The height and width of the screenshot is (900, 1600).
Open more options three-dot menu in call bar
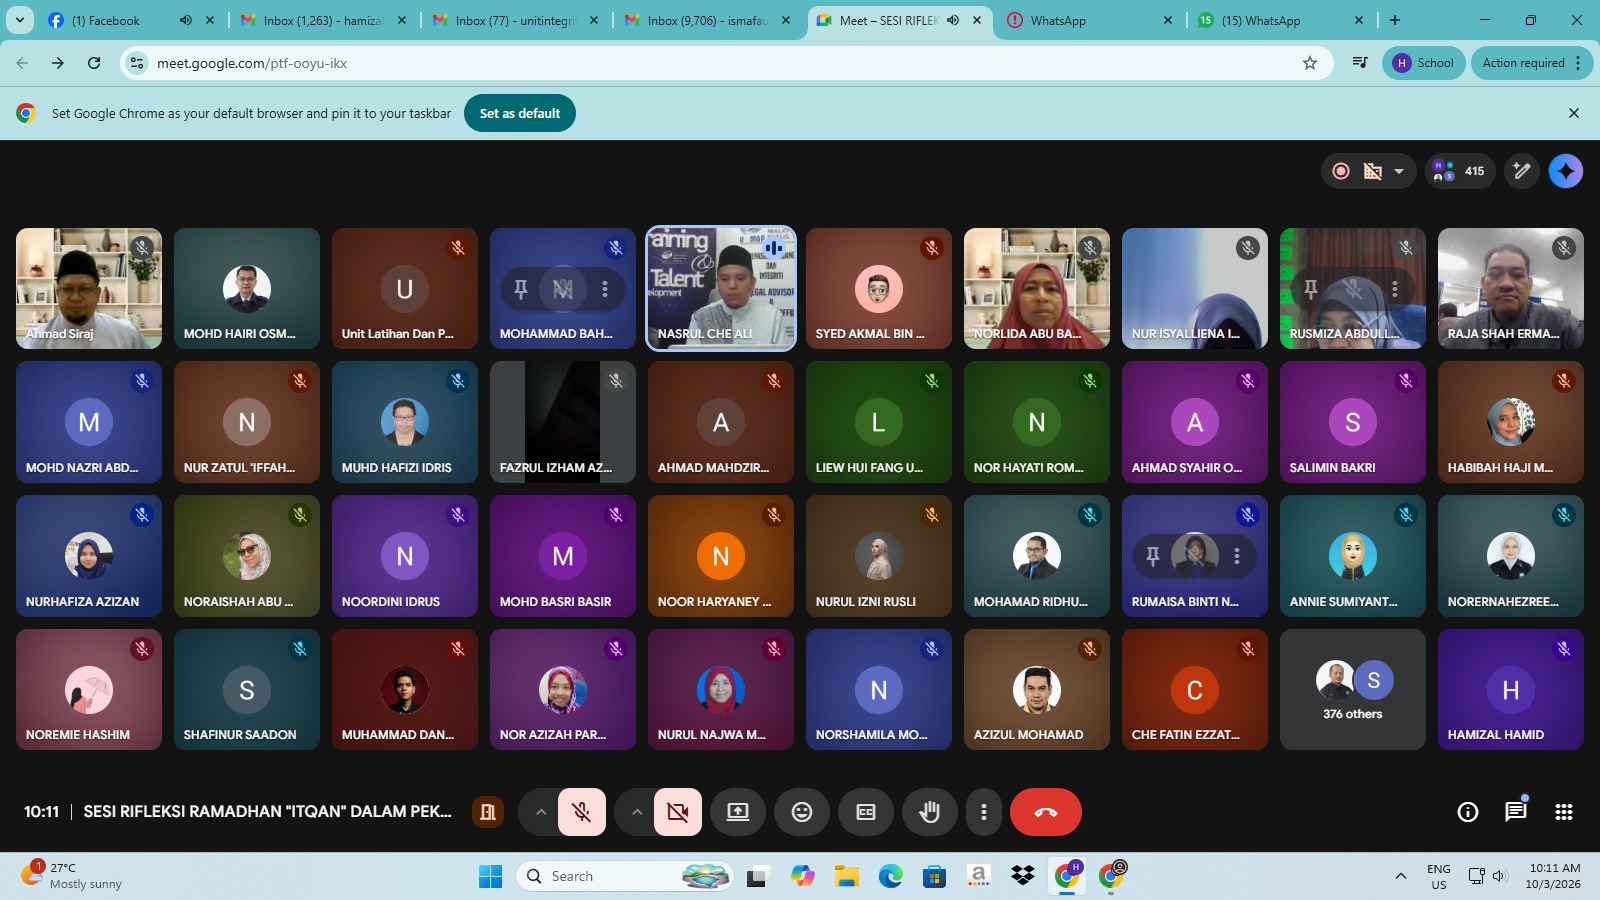tap(984, 812)
